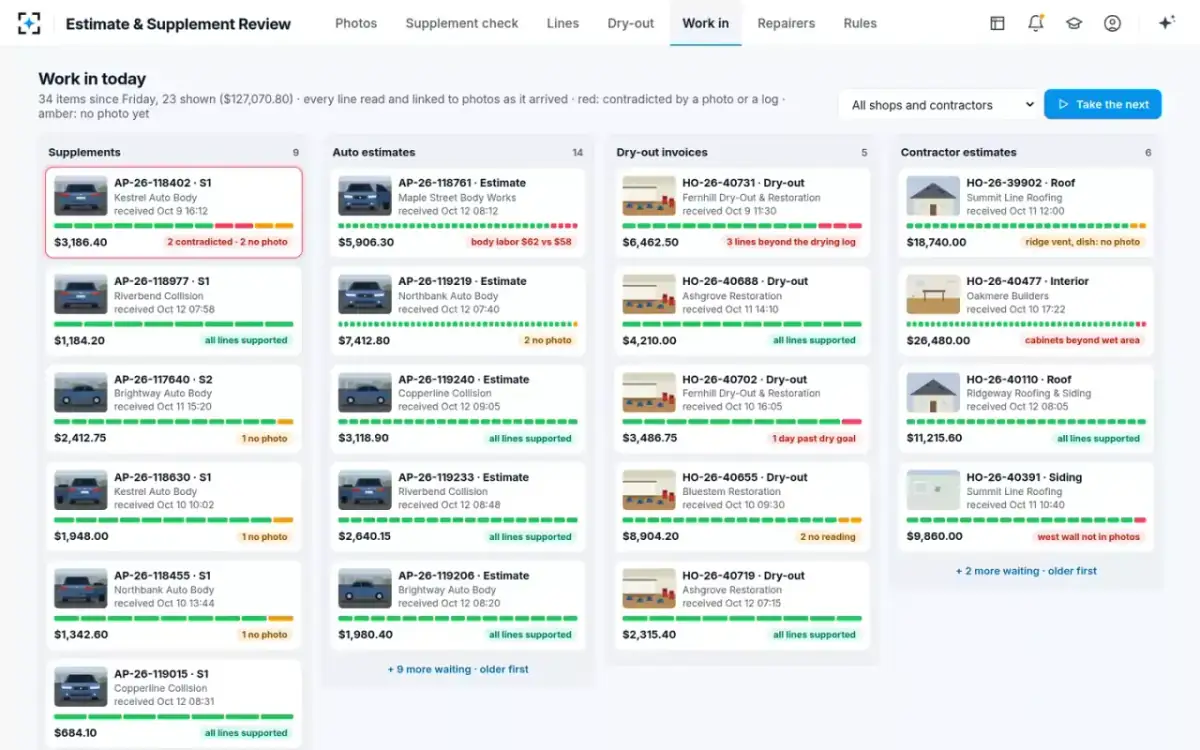The height and width of the screenshot is (750, 1200).
Task: Click the $3,186.40 amount
Action: point(81,242)
